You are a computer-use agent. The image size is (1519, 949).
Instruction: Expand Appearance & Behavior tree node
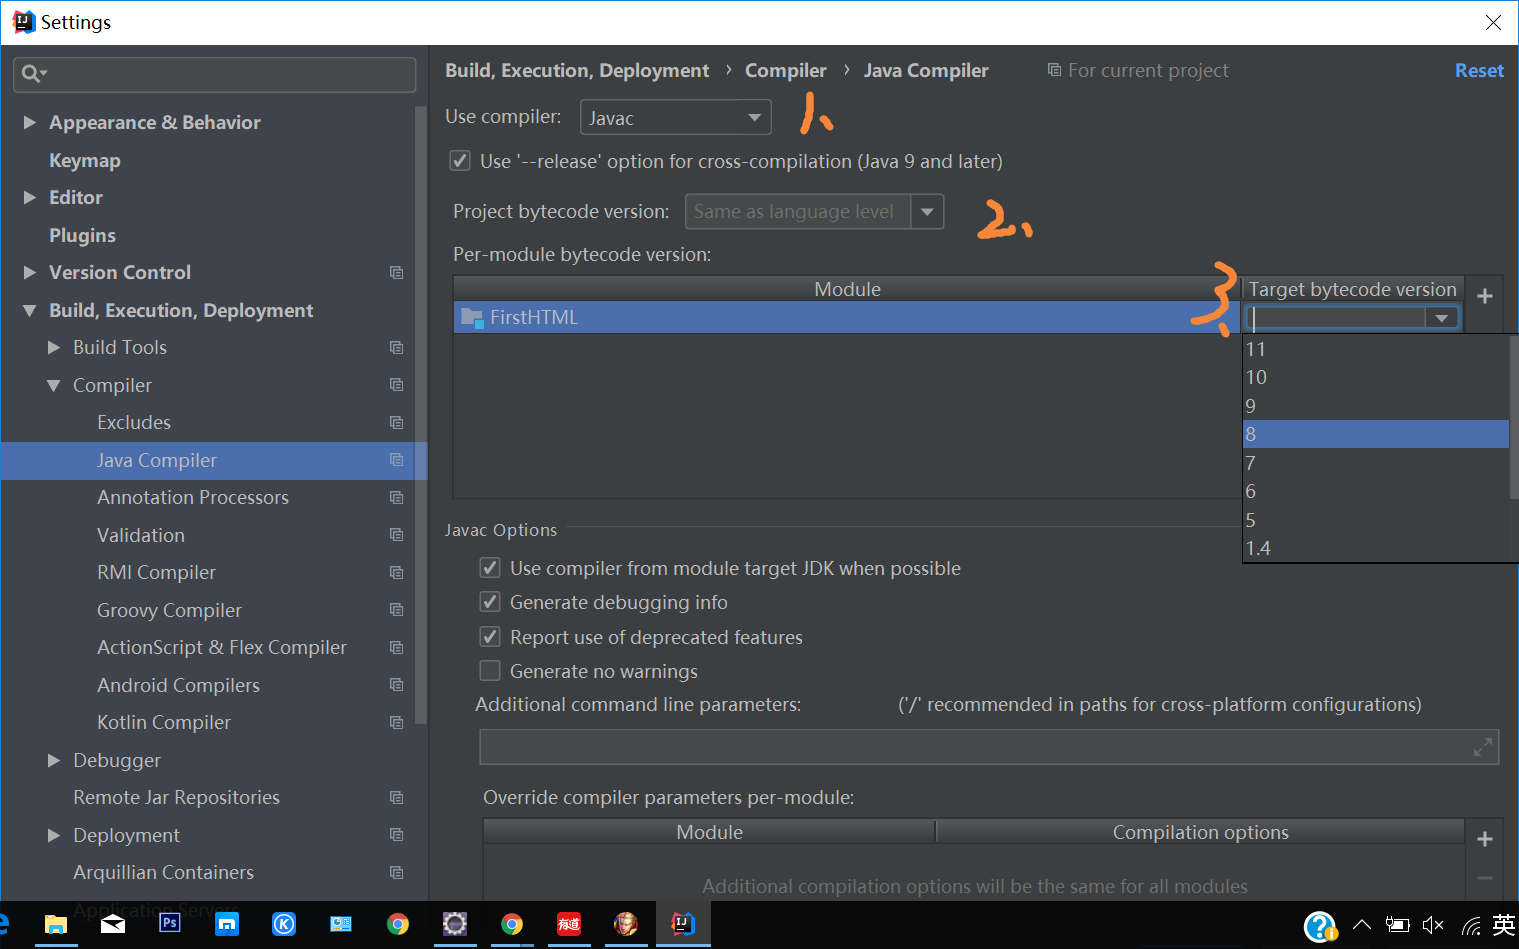[x=30, y=122]
